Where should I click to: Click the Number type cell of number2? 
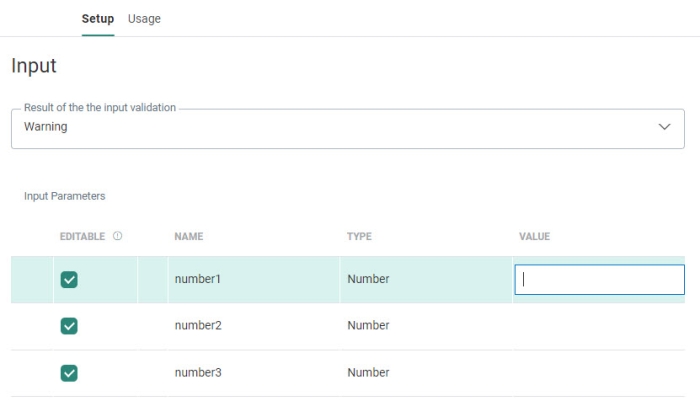pos(368,326)
